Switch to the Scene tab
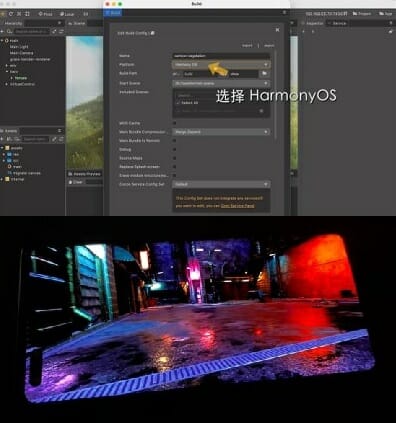Viewport: 396px width, 423px height. click(x=77, y=23)
